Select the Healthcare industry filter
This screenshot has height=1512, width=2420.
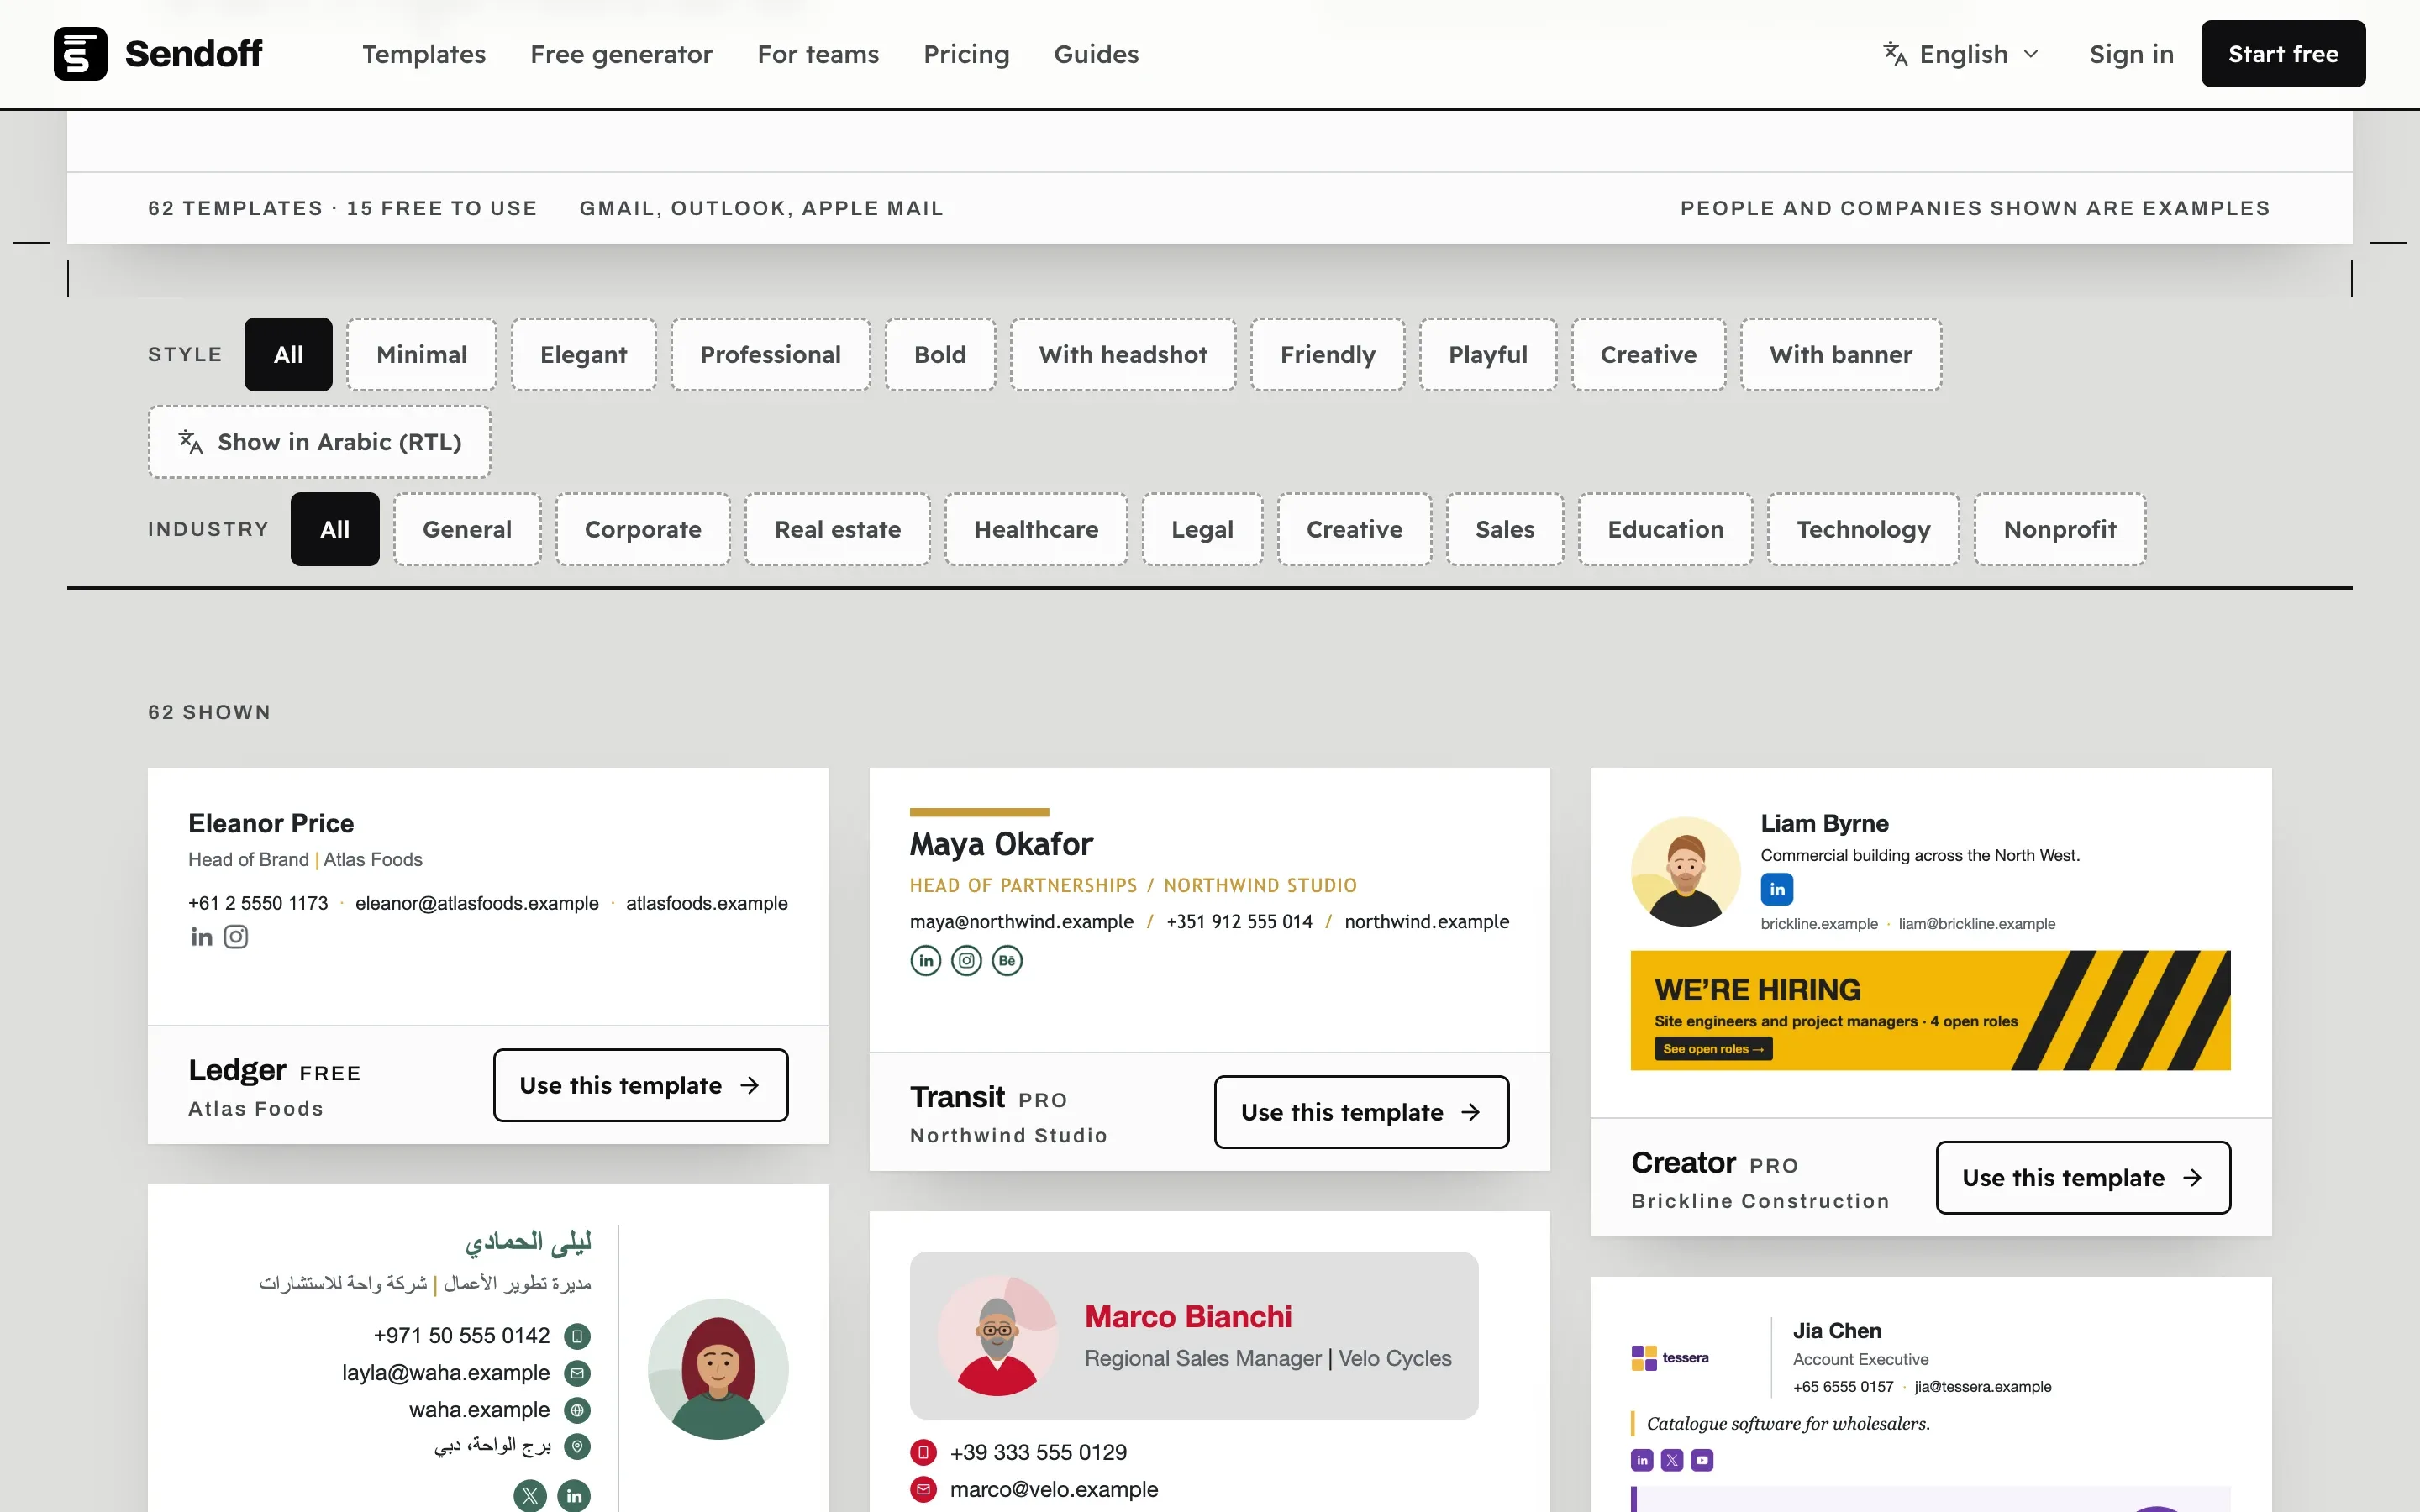pos(1036,529)
